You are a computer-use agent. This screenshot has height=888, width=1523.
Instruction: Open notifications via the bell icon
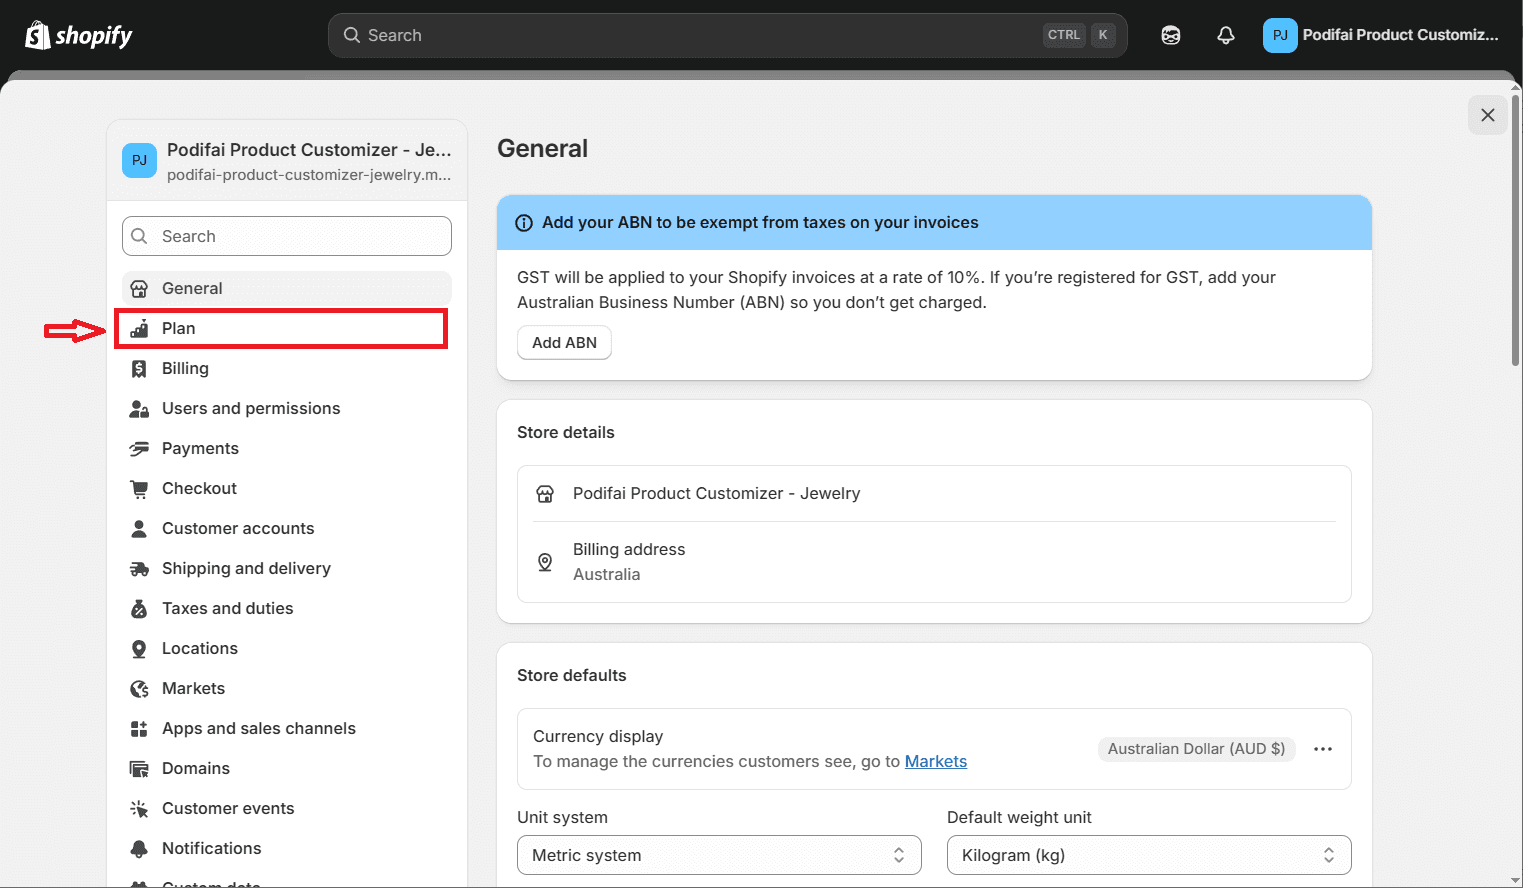tap(1225, 34)
